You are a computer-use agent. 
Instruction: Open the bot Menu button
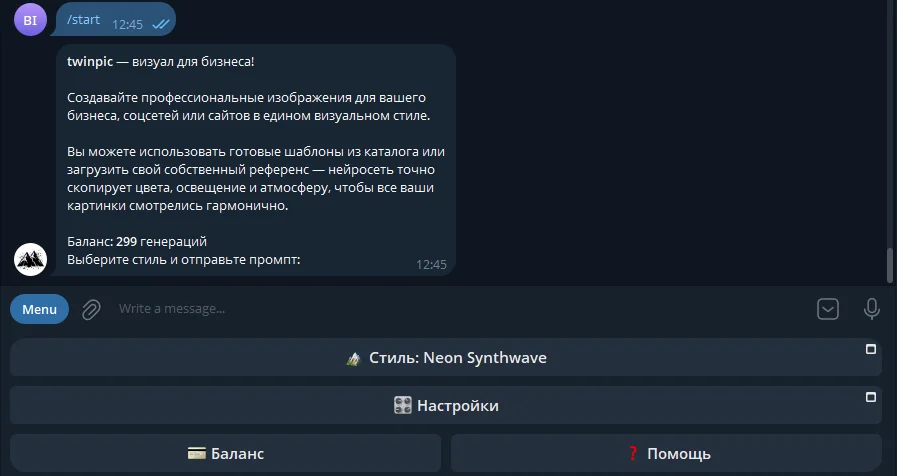tap(39, 309)
